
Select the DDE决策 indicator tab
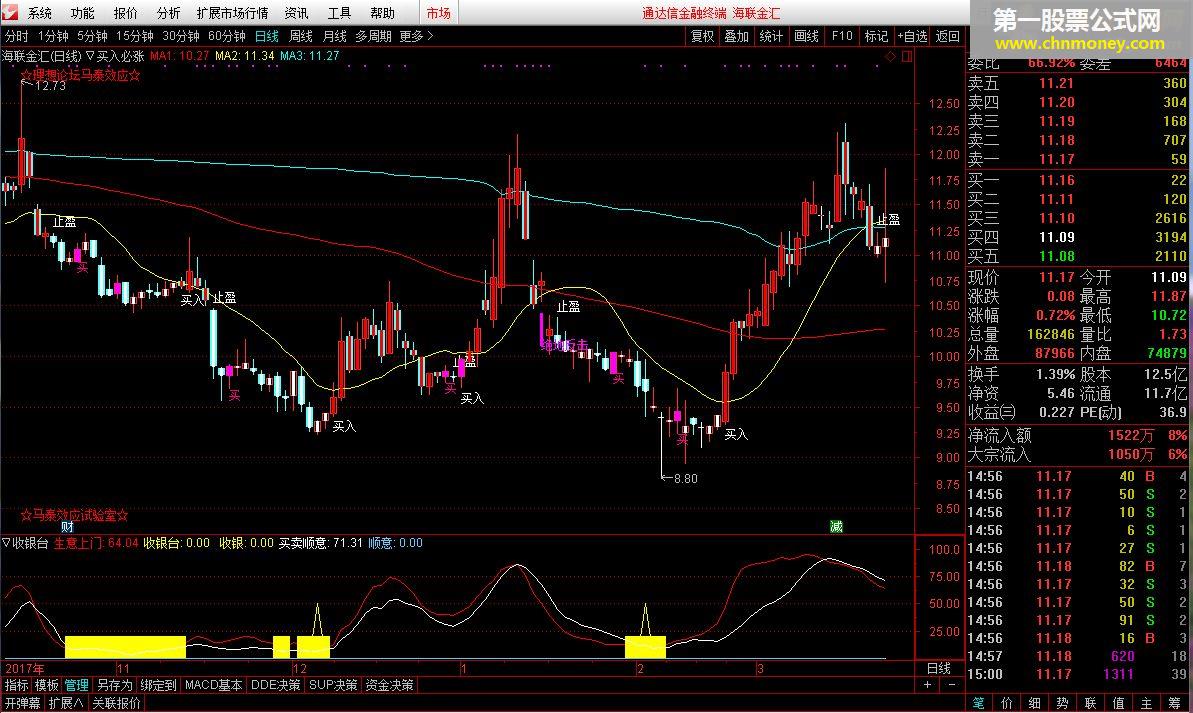tap(275, 685)
